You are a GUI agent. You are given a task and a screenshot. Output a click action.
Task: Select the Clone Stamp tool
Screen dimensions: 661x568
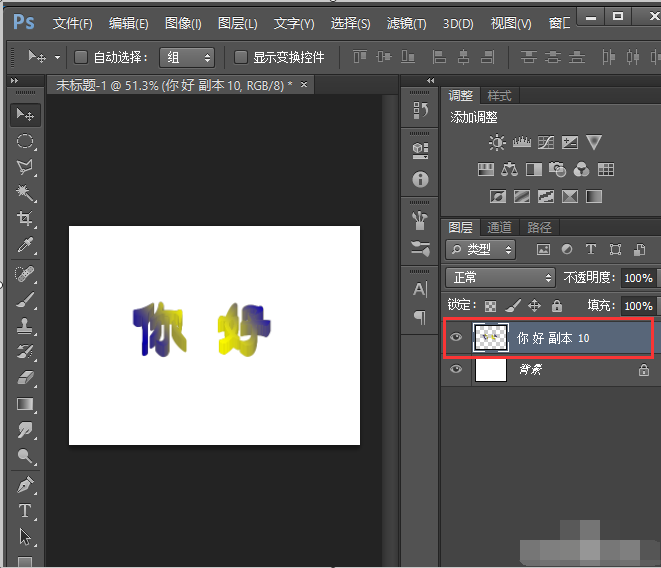point(25,325)
